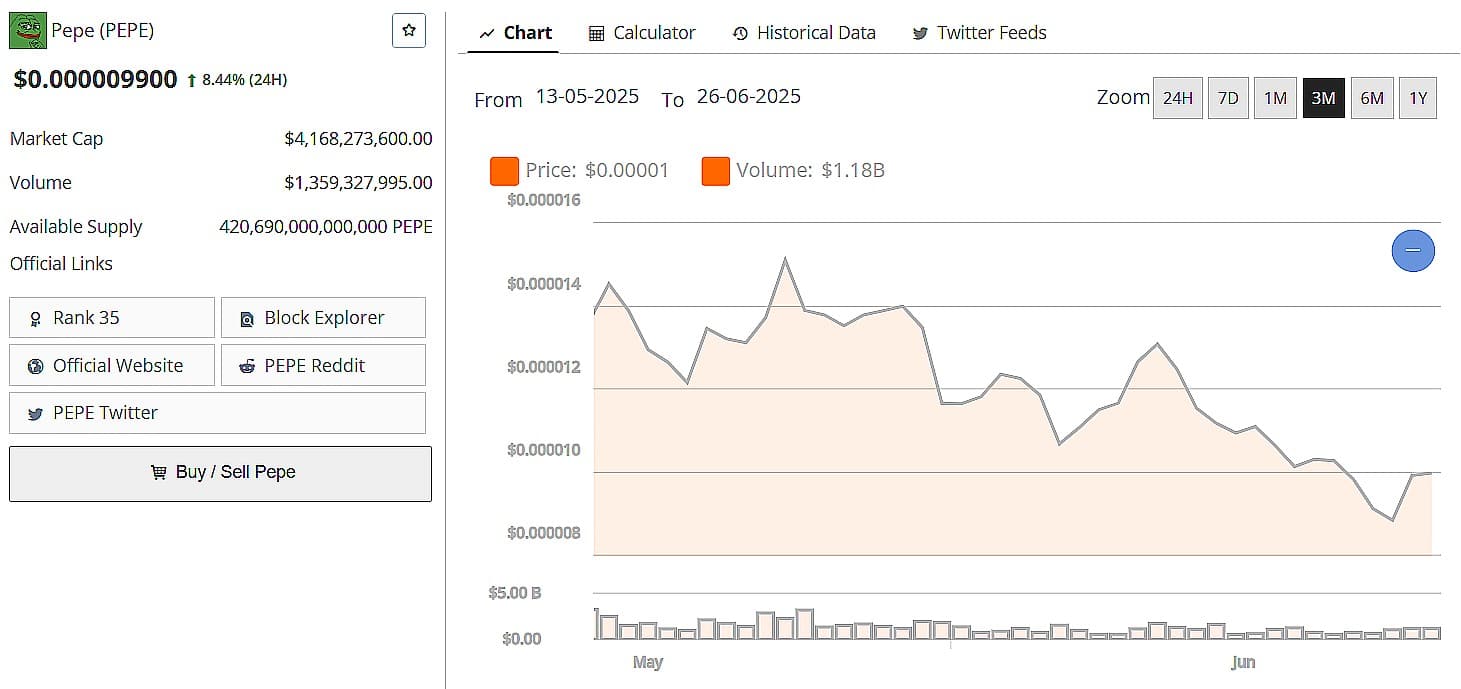Toggle the Volume series orange legend swatch
This screenshot has width=1461, height=689.
point(716,171)
